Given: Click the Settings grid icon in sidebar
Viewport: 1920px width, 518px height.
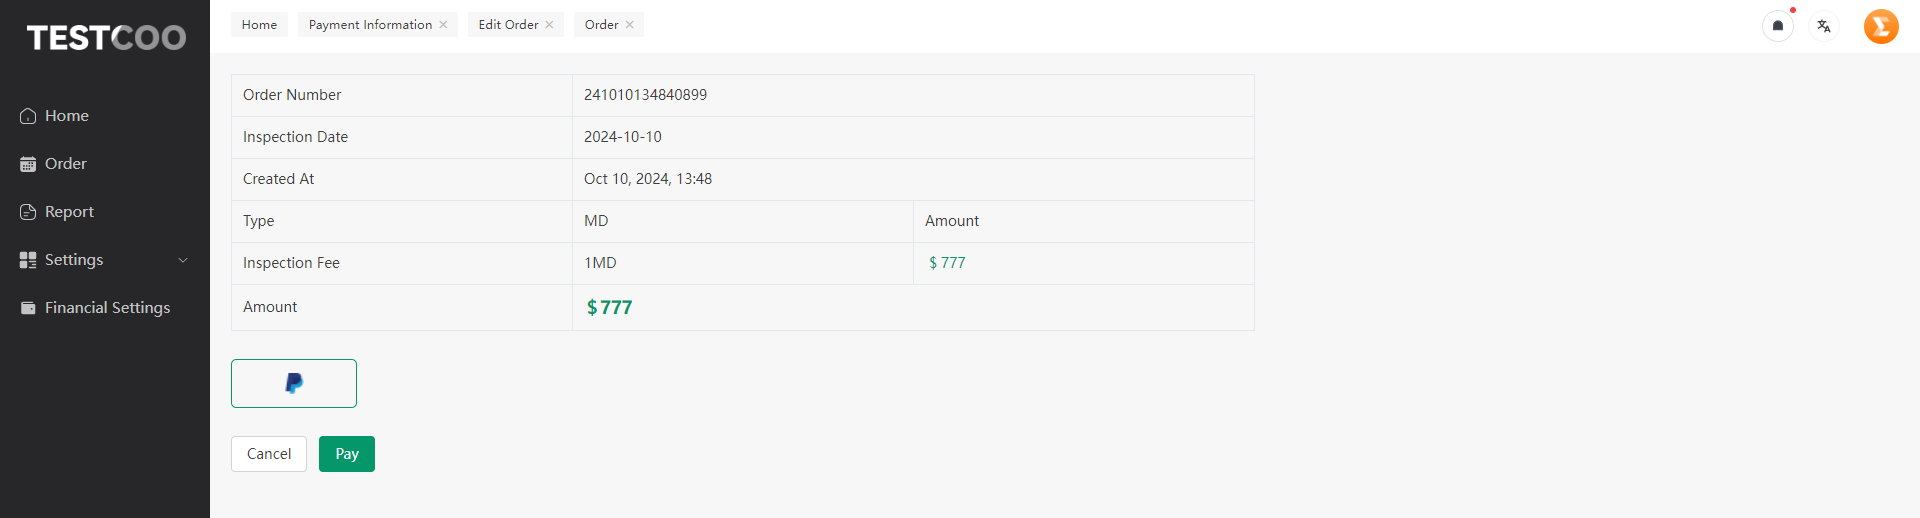Looking at the screenshot, I should pos(28,260).
